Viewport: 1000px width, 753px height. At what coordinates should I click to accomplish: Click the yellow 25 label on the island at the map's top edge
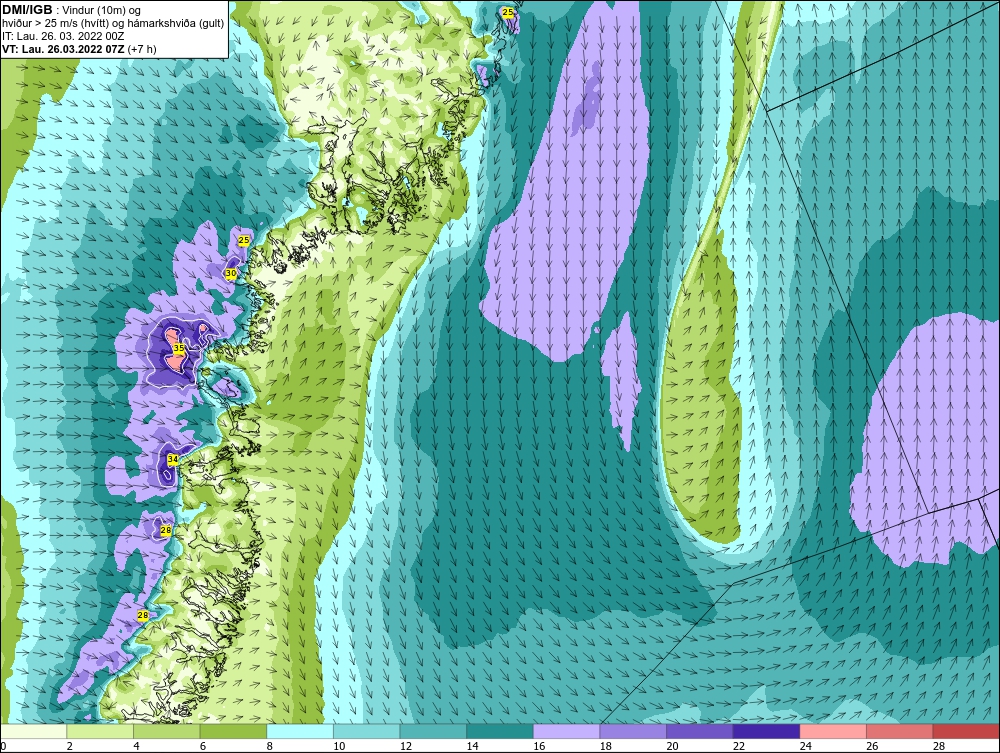point(508,12)
